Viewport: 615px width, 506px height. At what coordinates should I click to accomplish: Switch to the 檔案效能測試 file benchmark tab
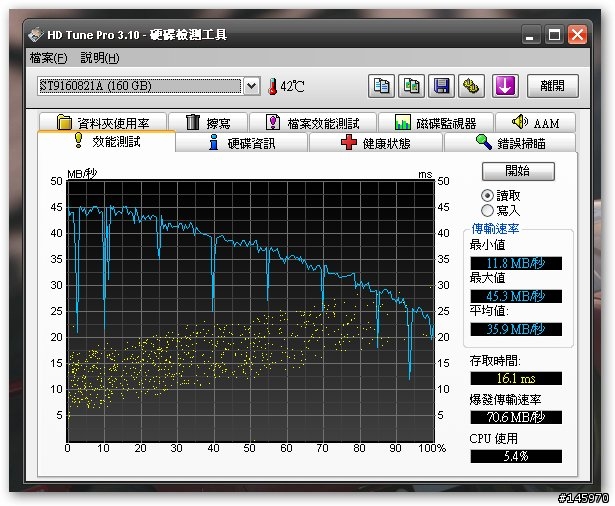point(313,123)
